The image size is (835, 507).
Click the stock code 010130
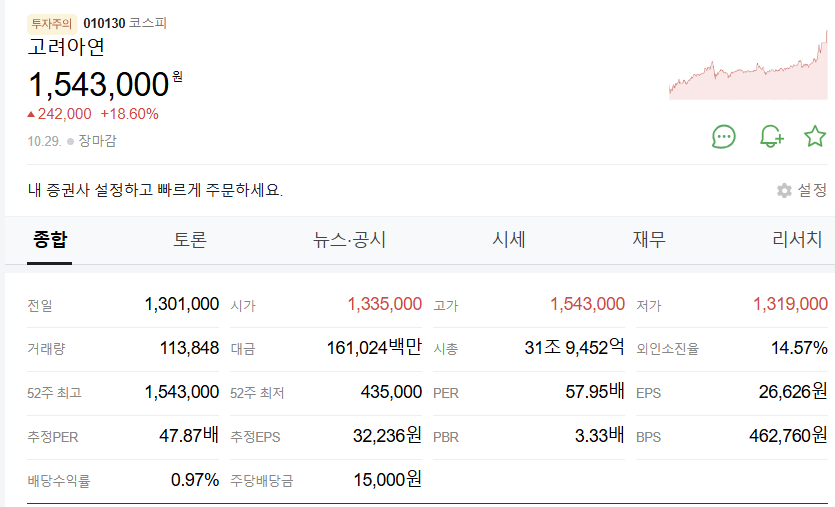click(x=104, y=23)
